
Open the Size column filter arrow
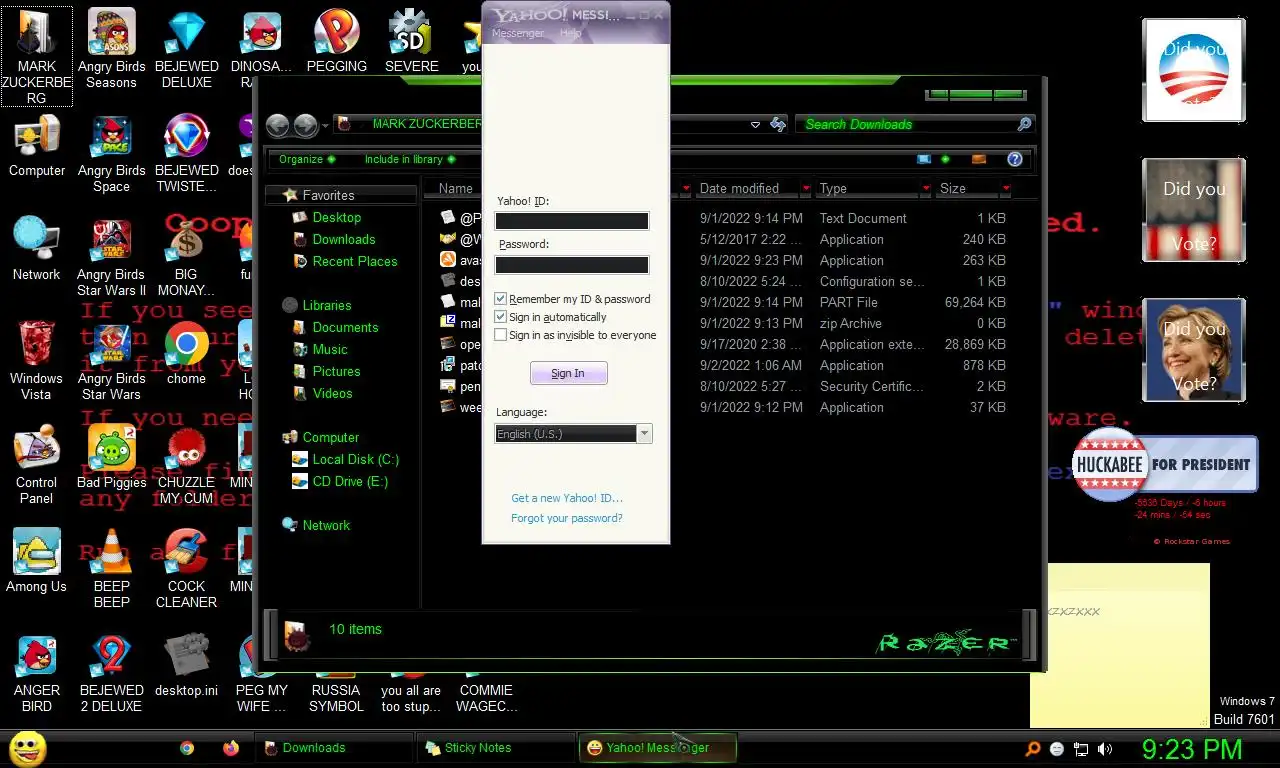click(x=1006, y=188)
